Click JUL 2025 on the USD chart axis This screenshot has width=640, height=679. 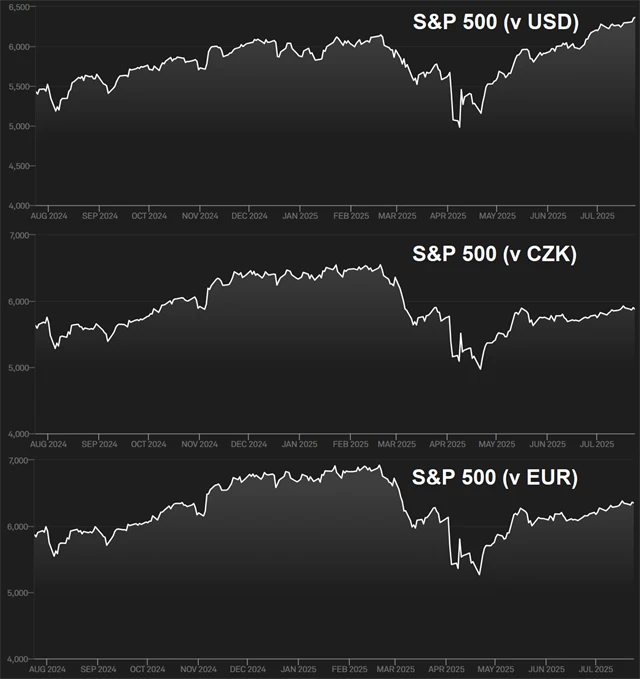point(596,216)
